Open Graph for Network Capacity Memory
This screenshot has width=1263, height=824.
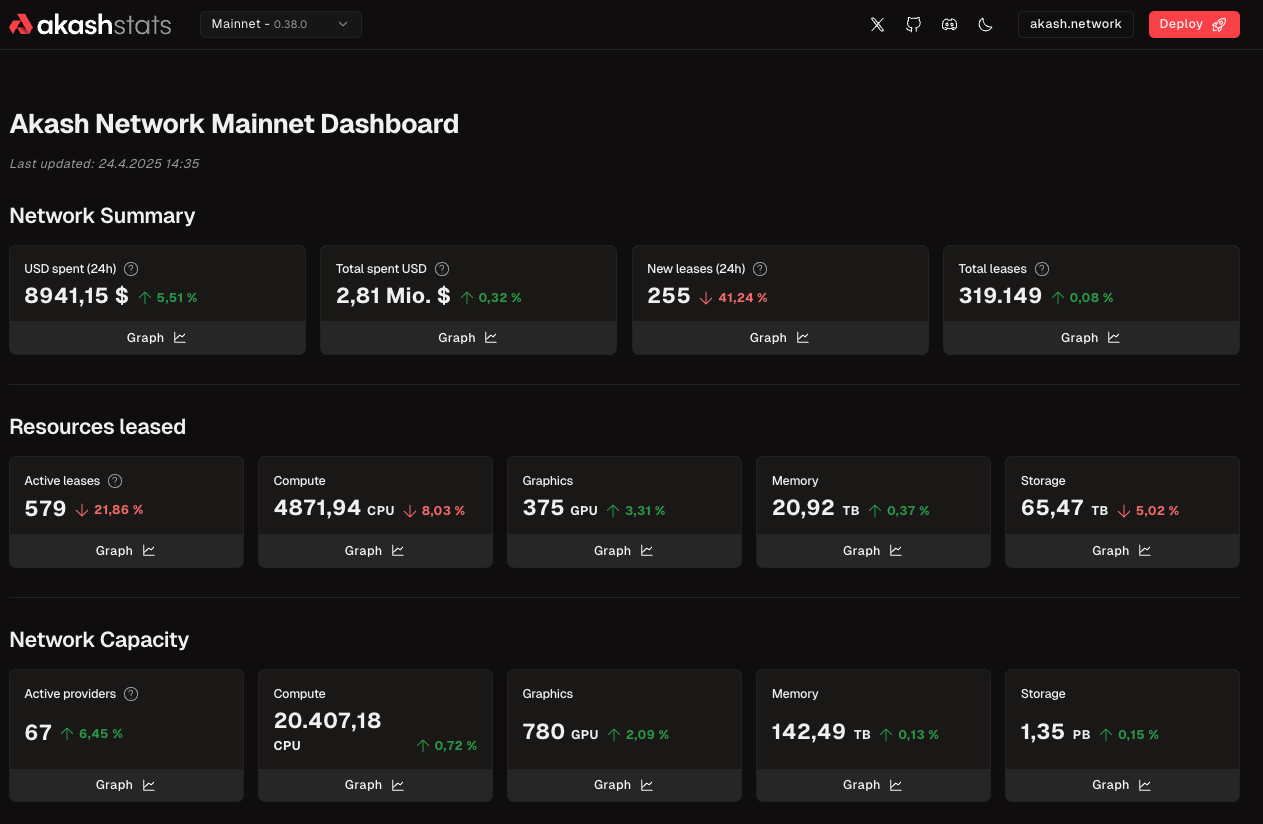coord(873,785)
